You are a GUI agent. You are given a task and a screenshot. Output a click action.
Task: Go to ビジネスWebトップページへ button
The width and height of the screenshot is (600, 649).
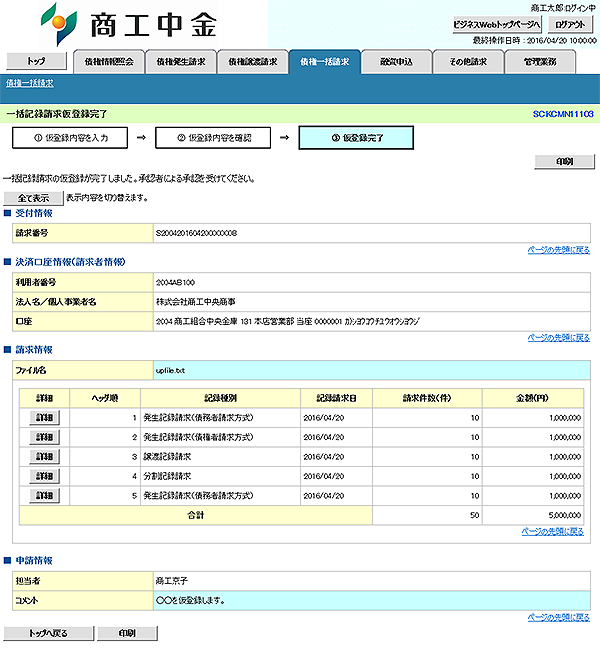coord(497,25)
